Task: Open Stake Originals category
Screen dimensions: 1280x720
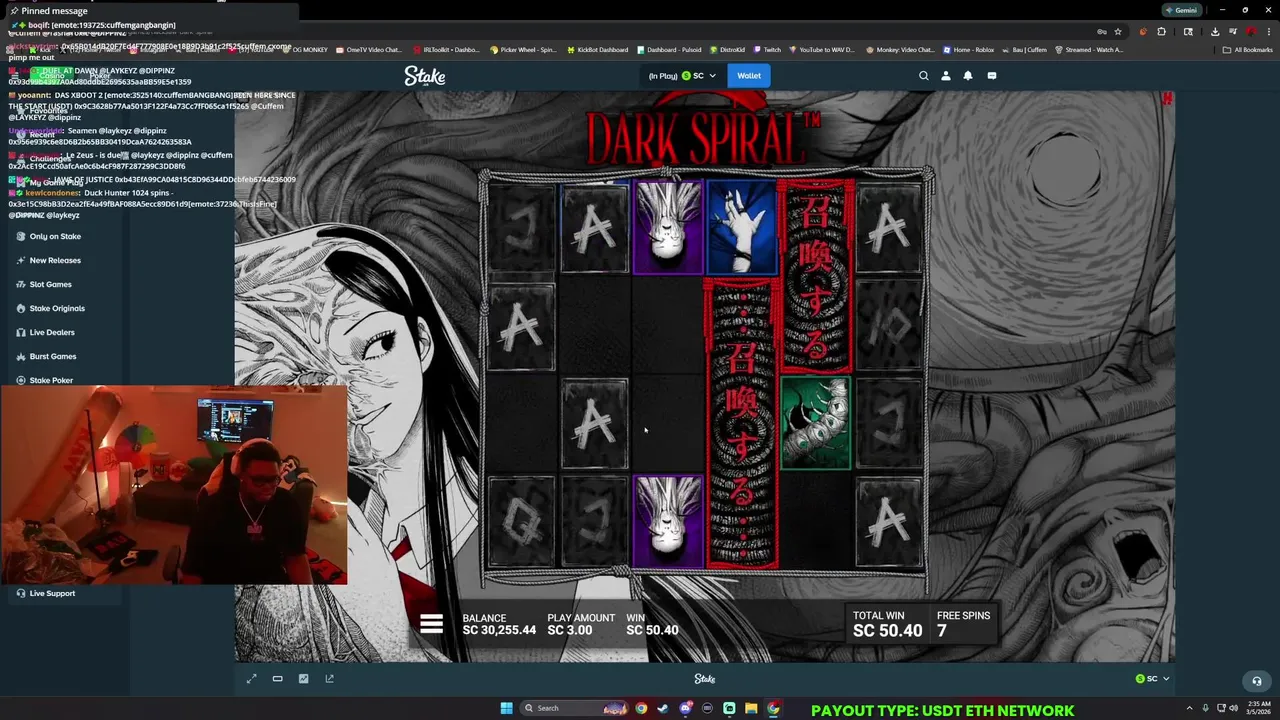Action: [57, 308]
